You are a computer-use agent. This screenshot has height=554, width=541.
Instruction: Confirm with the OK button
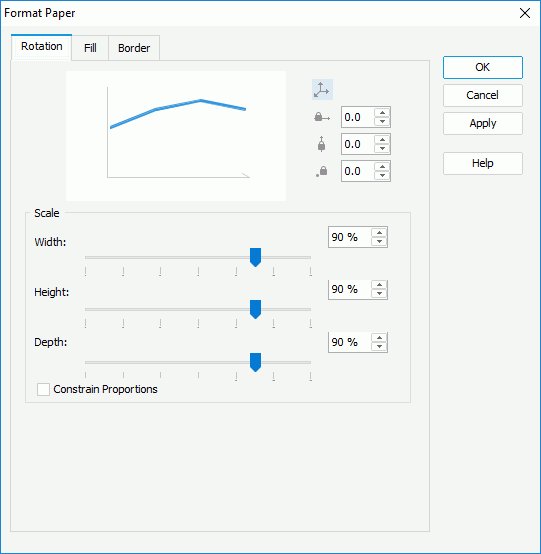tap(483, 67)
